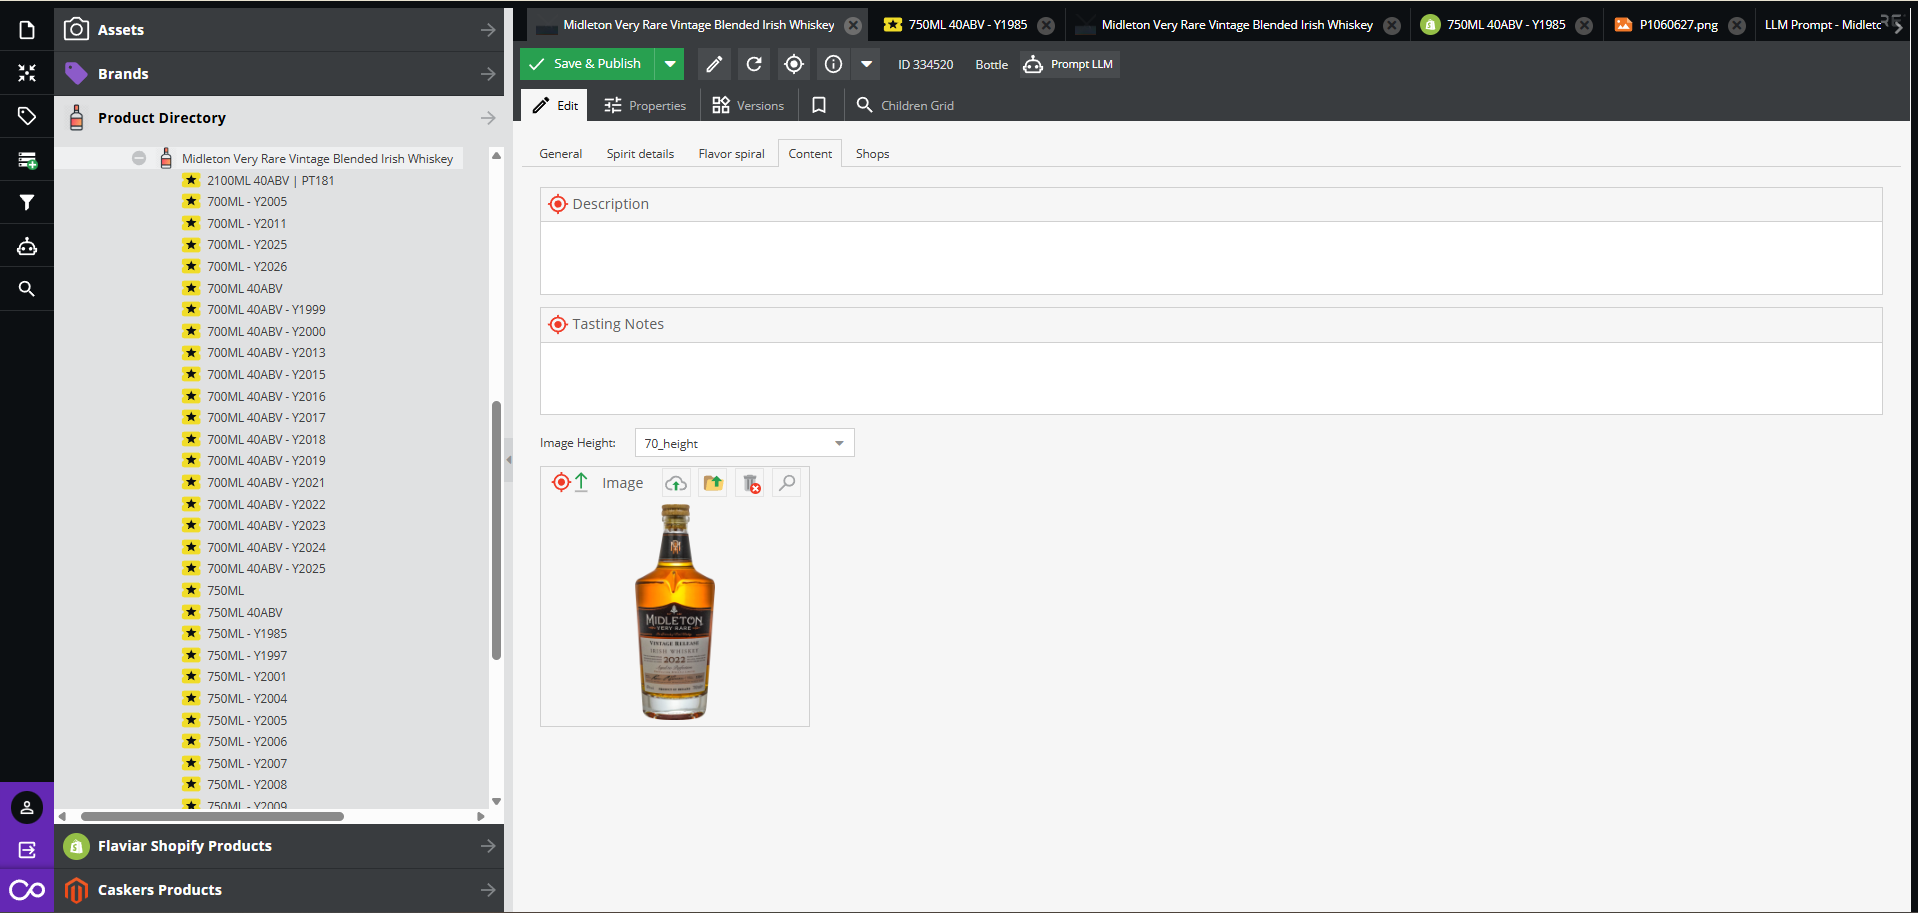Click the Image upload green arrow
Image resolution: width=1918 pixels, height=913 pixels.
point(581,482)
